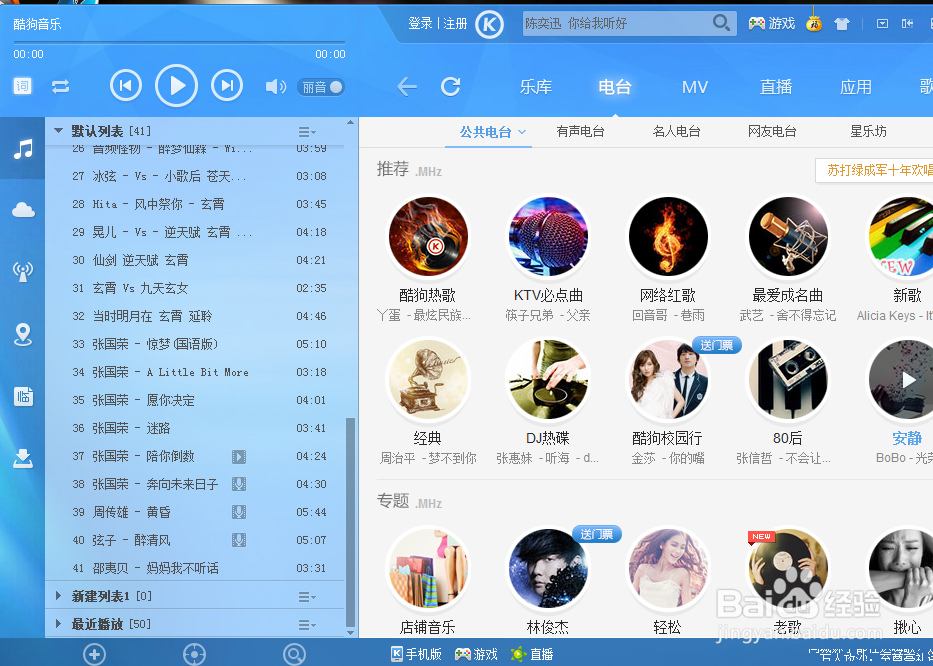
Task: Click the back navigation arrow
Action: point(406,86)
